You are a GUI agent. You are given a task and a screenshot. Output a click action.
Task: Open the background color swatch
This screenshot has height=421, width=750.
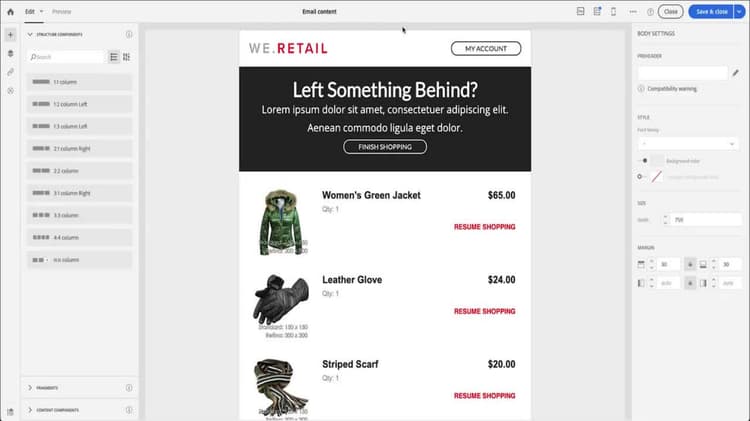click(x=658, y=161)
